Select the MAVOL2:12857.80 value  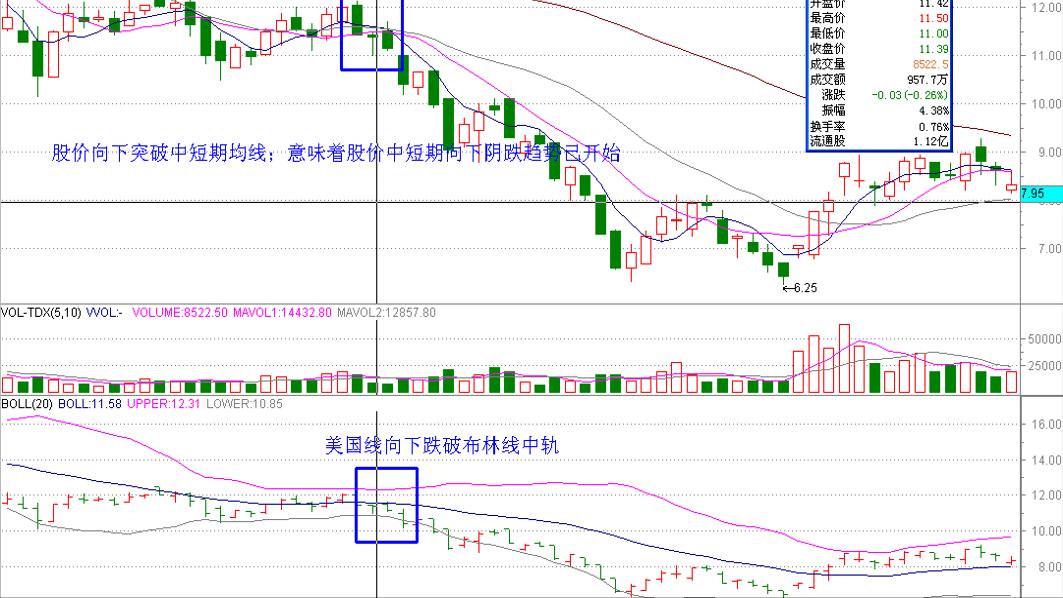coord(386,313)
